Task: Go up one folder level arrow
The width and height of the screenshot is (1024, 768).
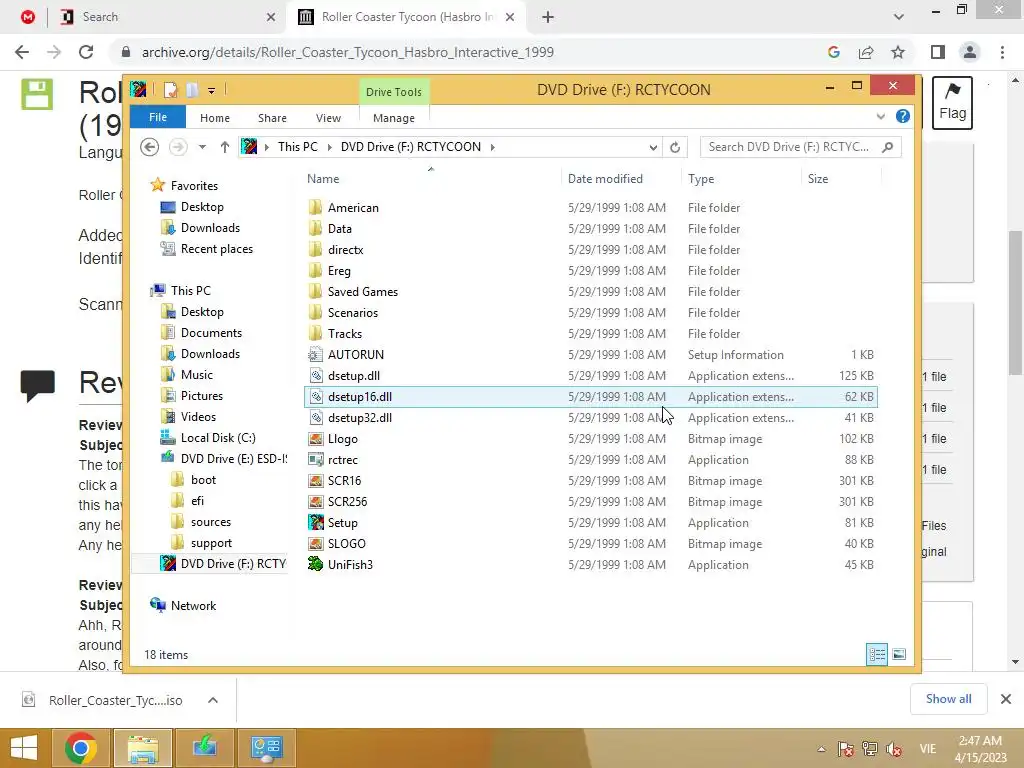Action: click(225, 147)
